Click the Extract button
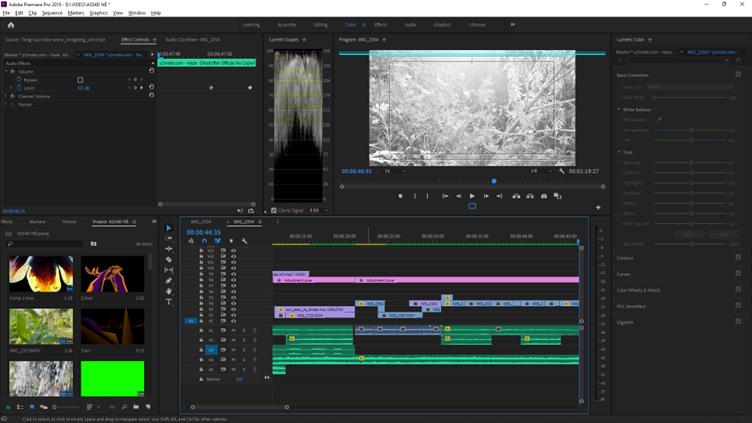Viewport: 752px width, 423px height. (x=530, y=196)
